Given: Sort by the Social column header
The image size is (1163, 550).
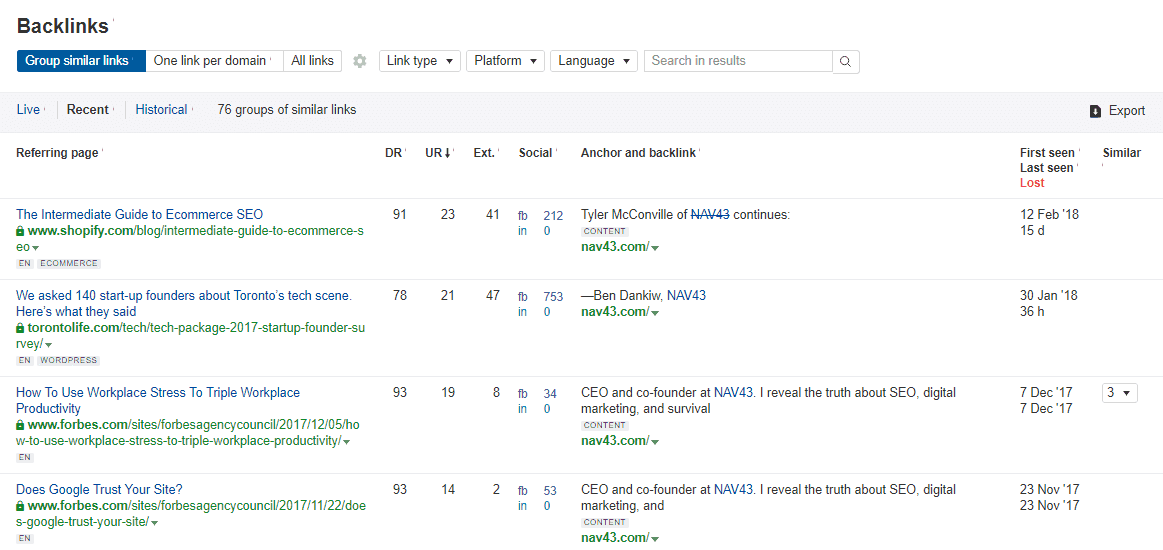Looking at the screenshot, I should pyautogui.click(x=536, y=153).
